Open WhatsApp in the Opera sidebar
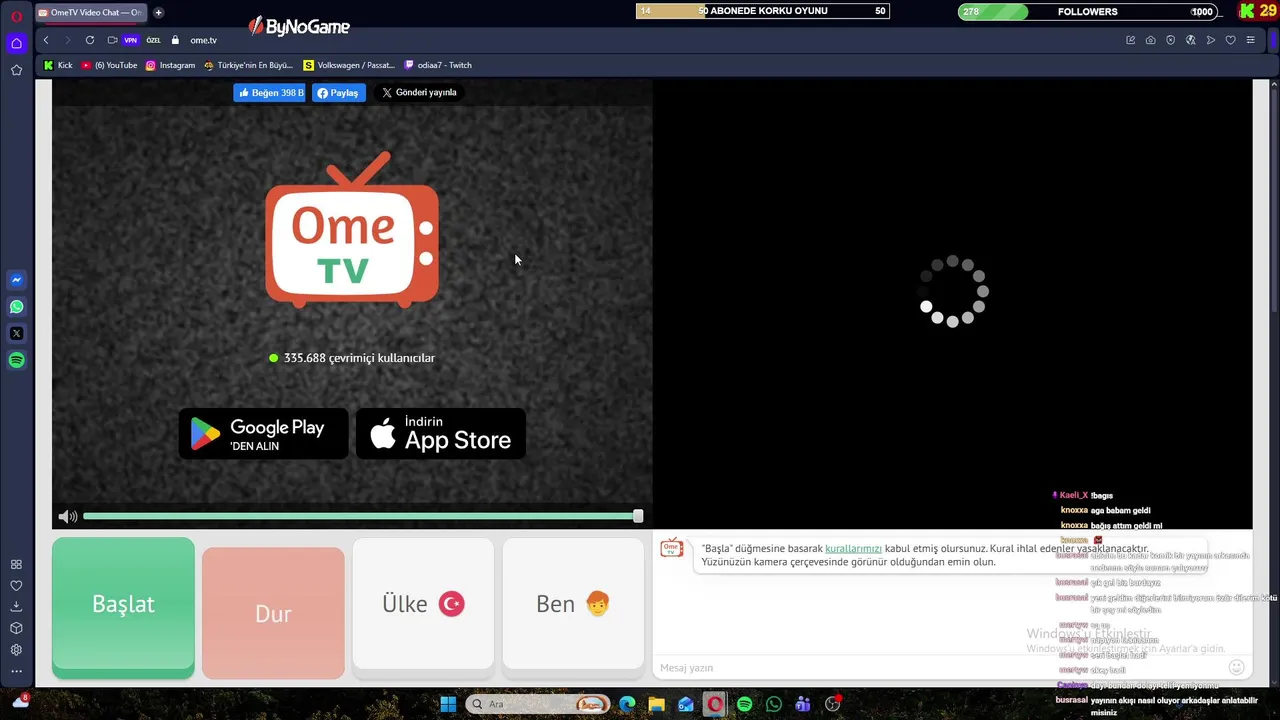Image resolution: width=1280 pixels, height=720 pixels. tap(16, 307)
